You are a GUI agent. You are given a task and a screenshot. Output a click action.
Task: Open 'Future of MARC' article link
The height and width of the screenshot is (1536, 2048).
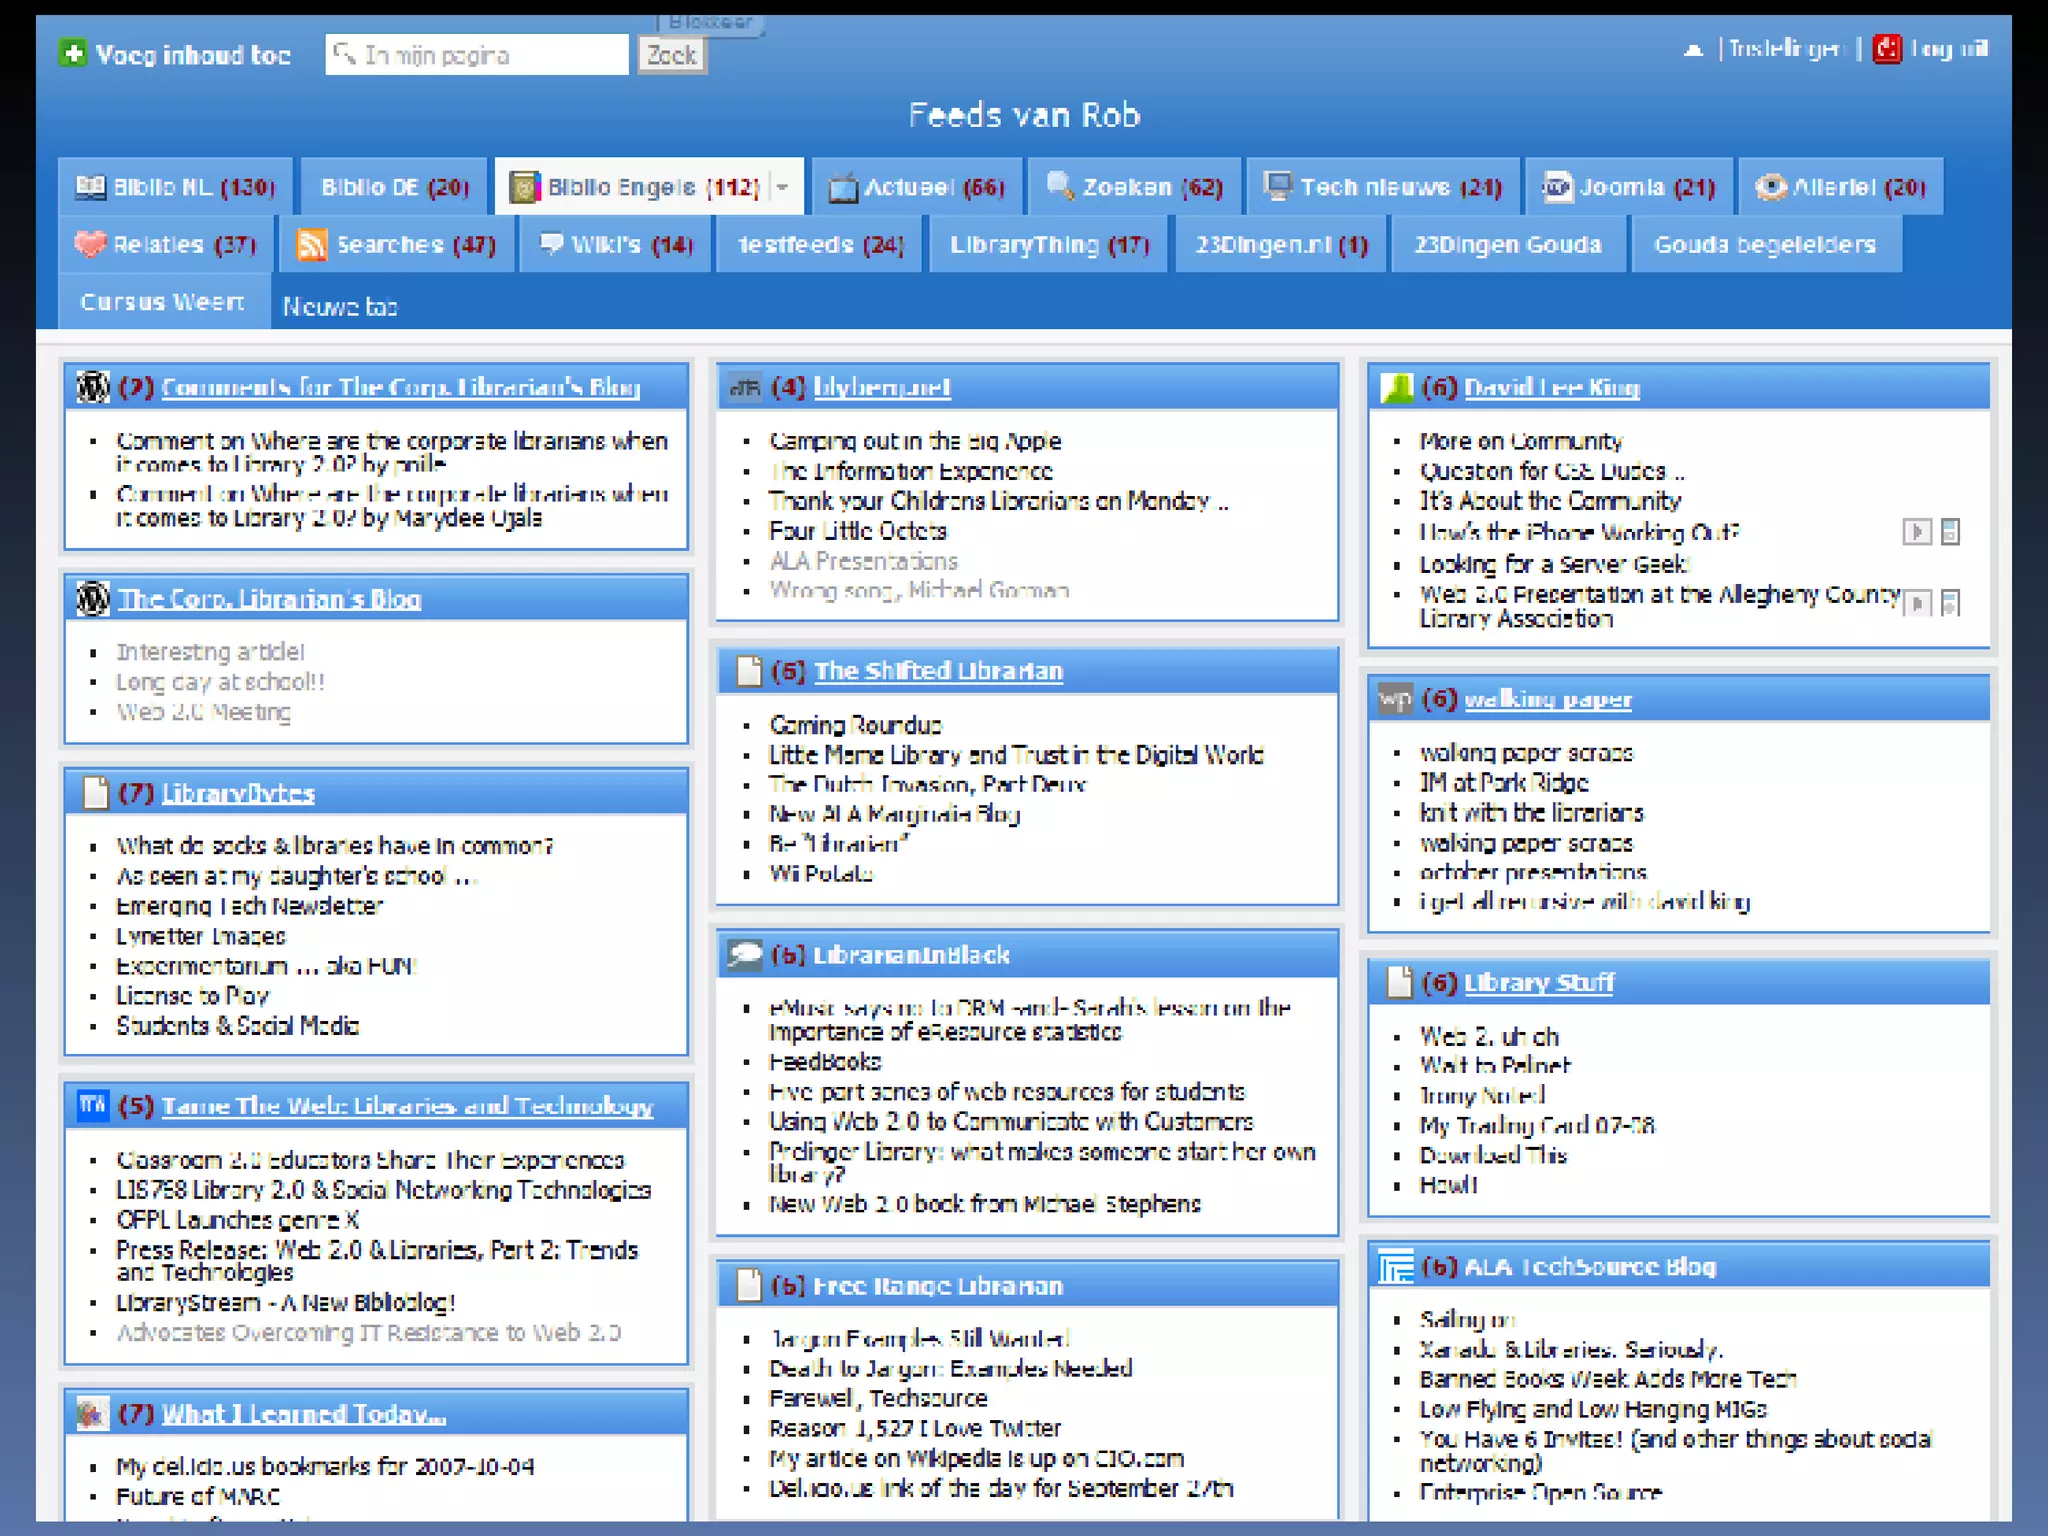[198, 1496]
